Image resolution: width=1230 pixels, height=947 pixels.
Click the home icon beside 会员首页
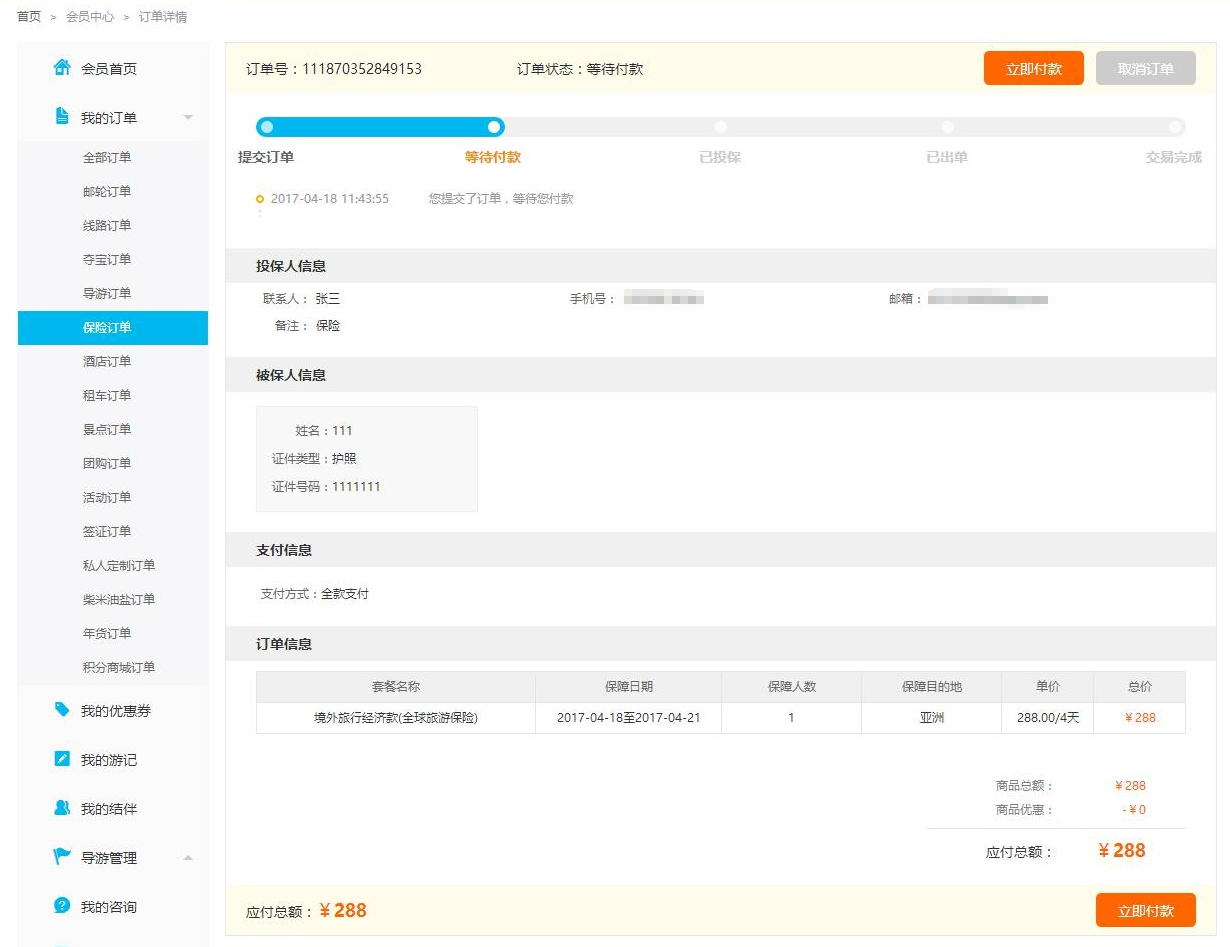click(62, 68)
